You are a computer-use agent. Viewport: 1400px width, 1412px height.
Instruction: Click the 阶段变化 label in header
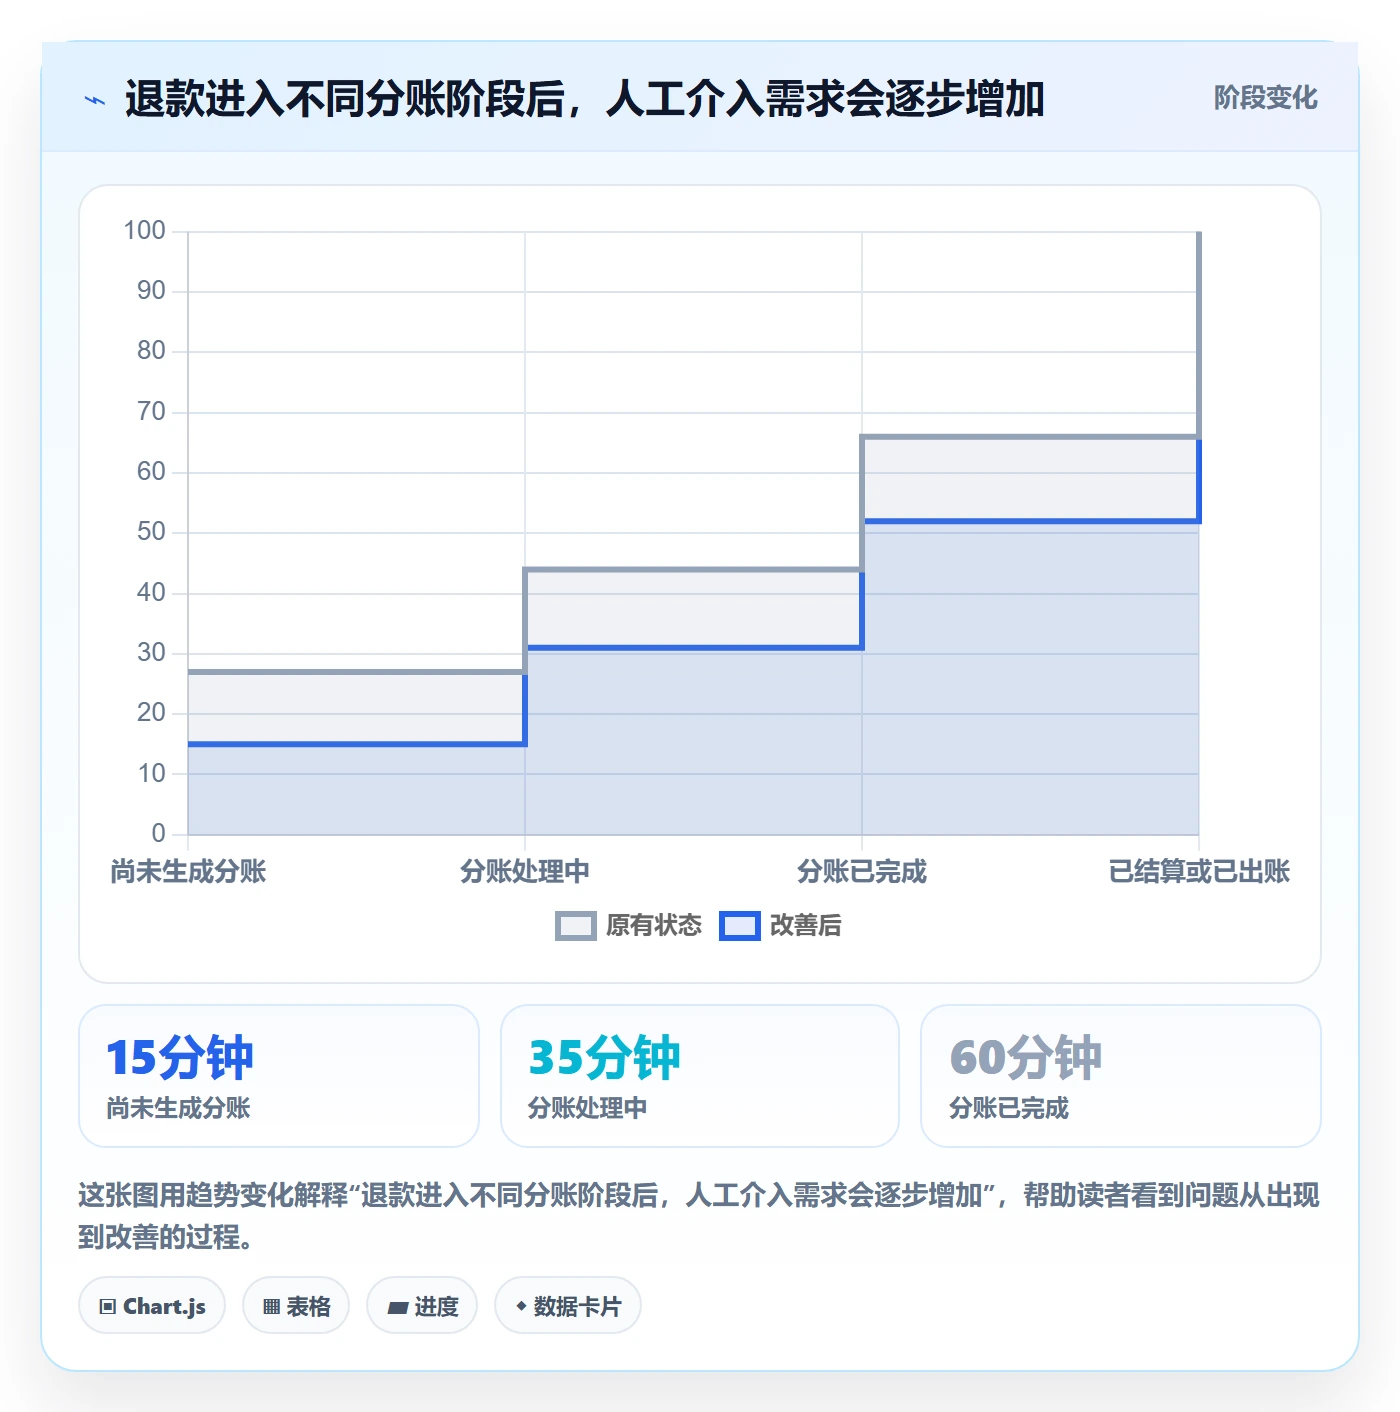(1265, 98)
